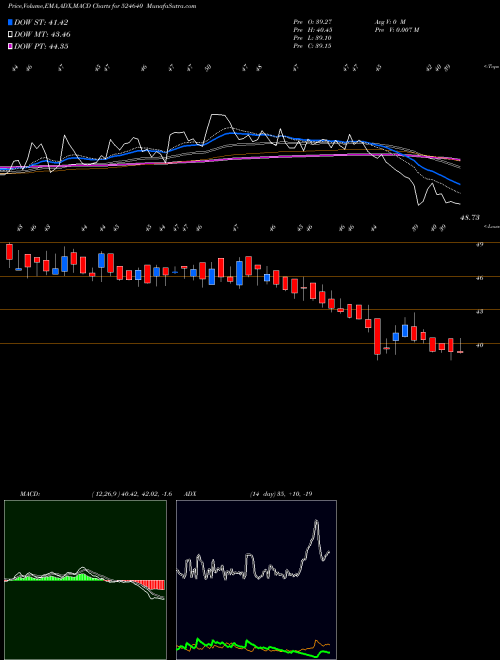Click the 'ADX' panel label

(190, 494)
